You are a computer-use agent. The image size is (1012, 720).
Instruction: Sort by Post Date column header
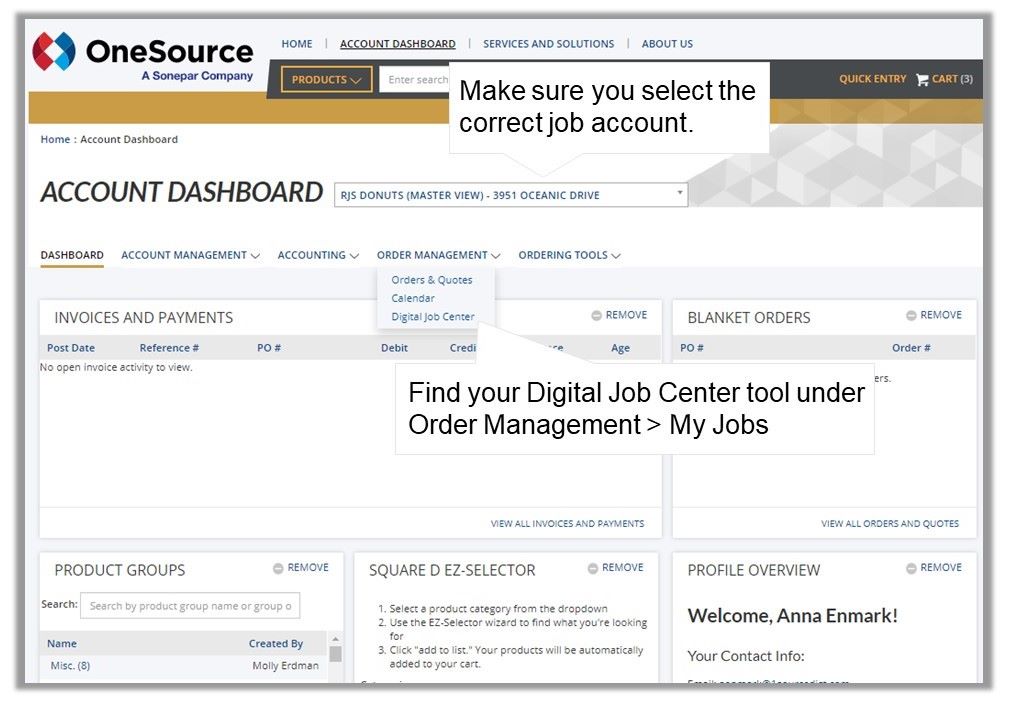pos(70,348)
